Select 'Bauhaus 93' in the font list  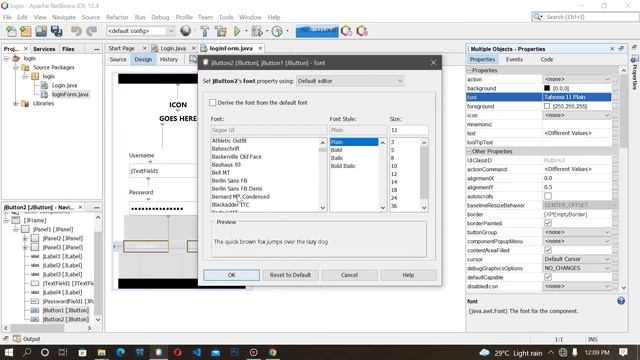(226, 165)
